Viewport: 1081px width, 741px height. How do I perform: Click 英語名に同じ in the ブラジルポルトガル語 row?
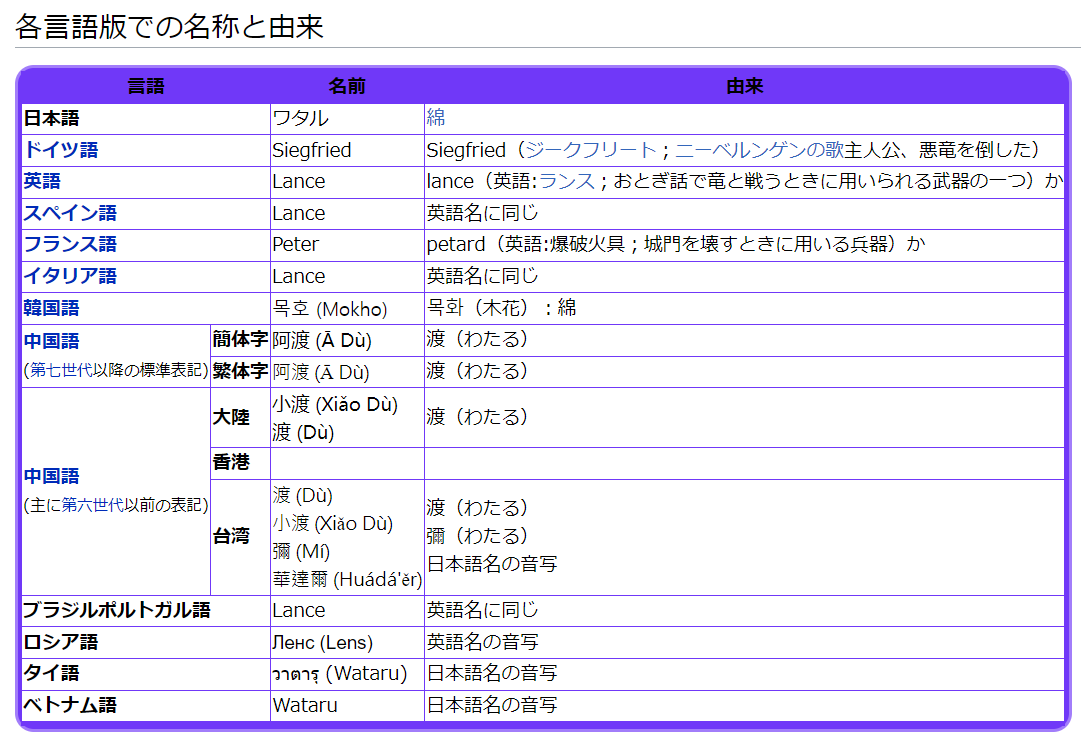click(x=483, y=610)
